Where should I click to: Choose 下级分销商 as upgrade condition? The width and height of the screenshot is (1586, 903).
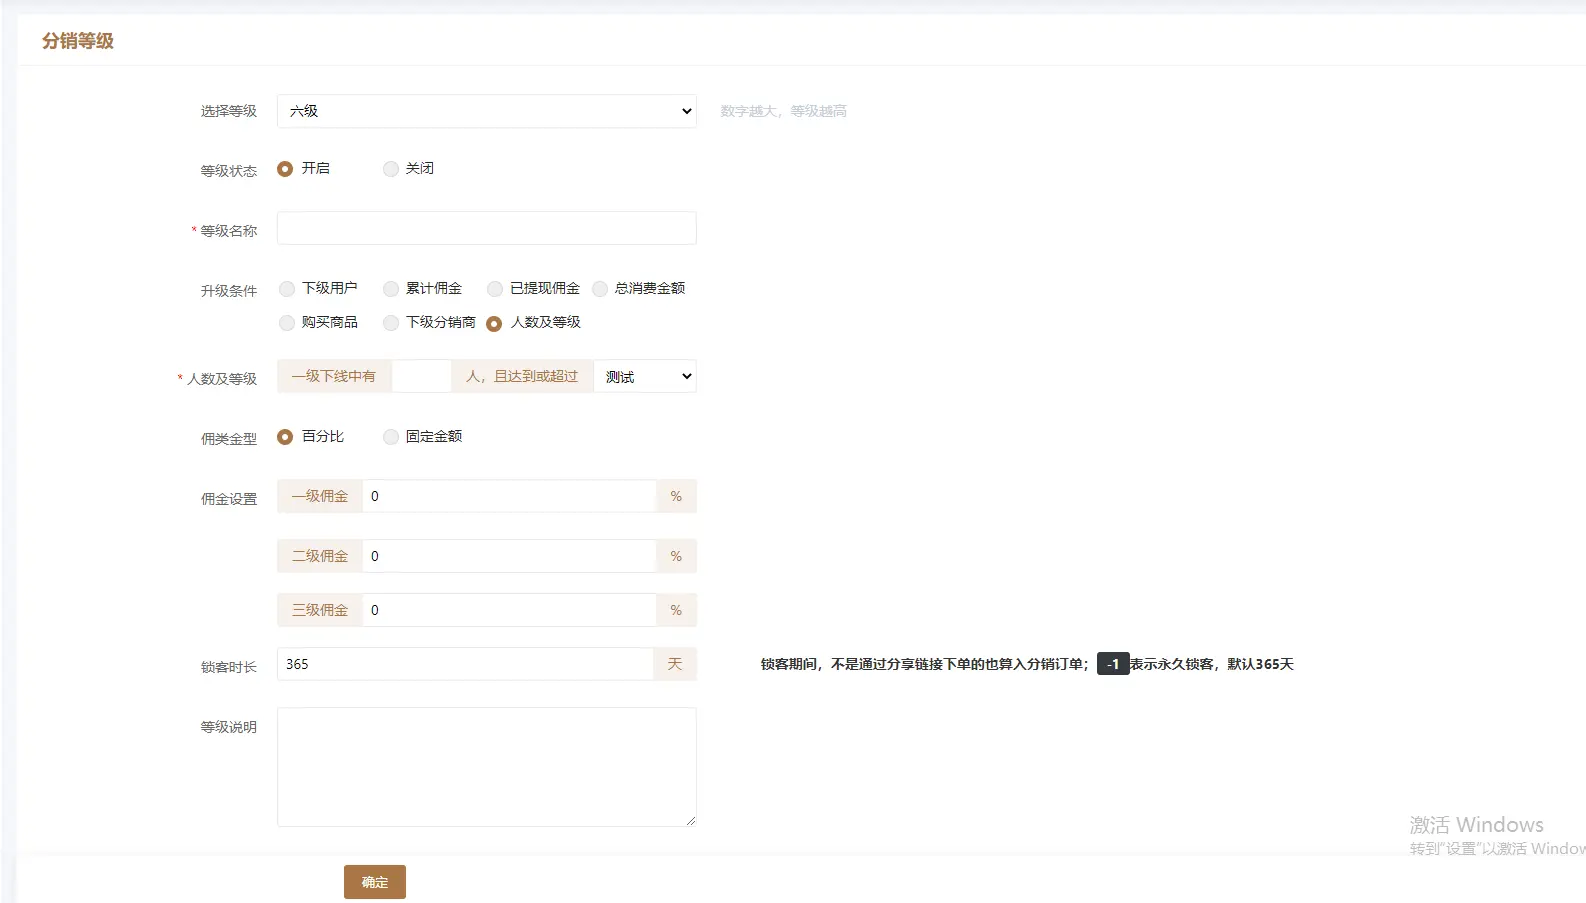tap(391, 323)
